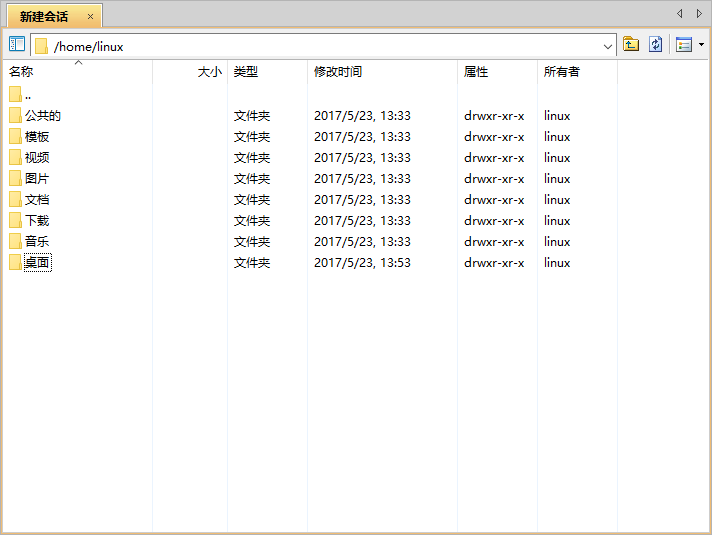Click 桌面's modified time 2017/5/23, 13:53
The height and width of the screenshot is (535, 712).
362,263
